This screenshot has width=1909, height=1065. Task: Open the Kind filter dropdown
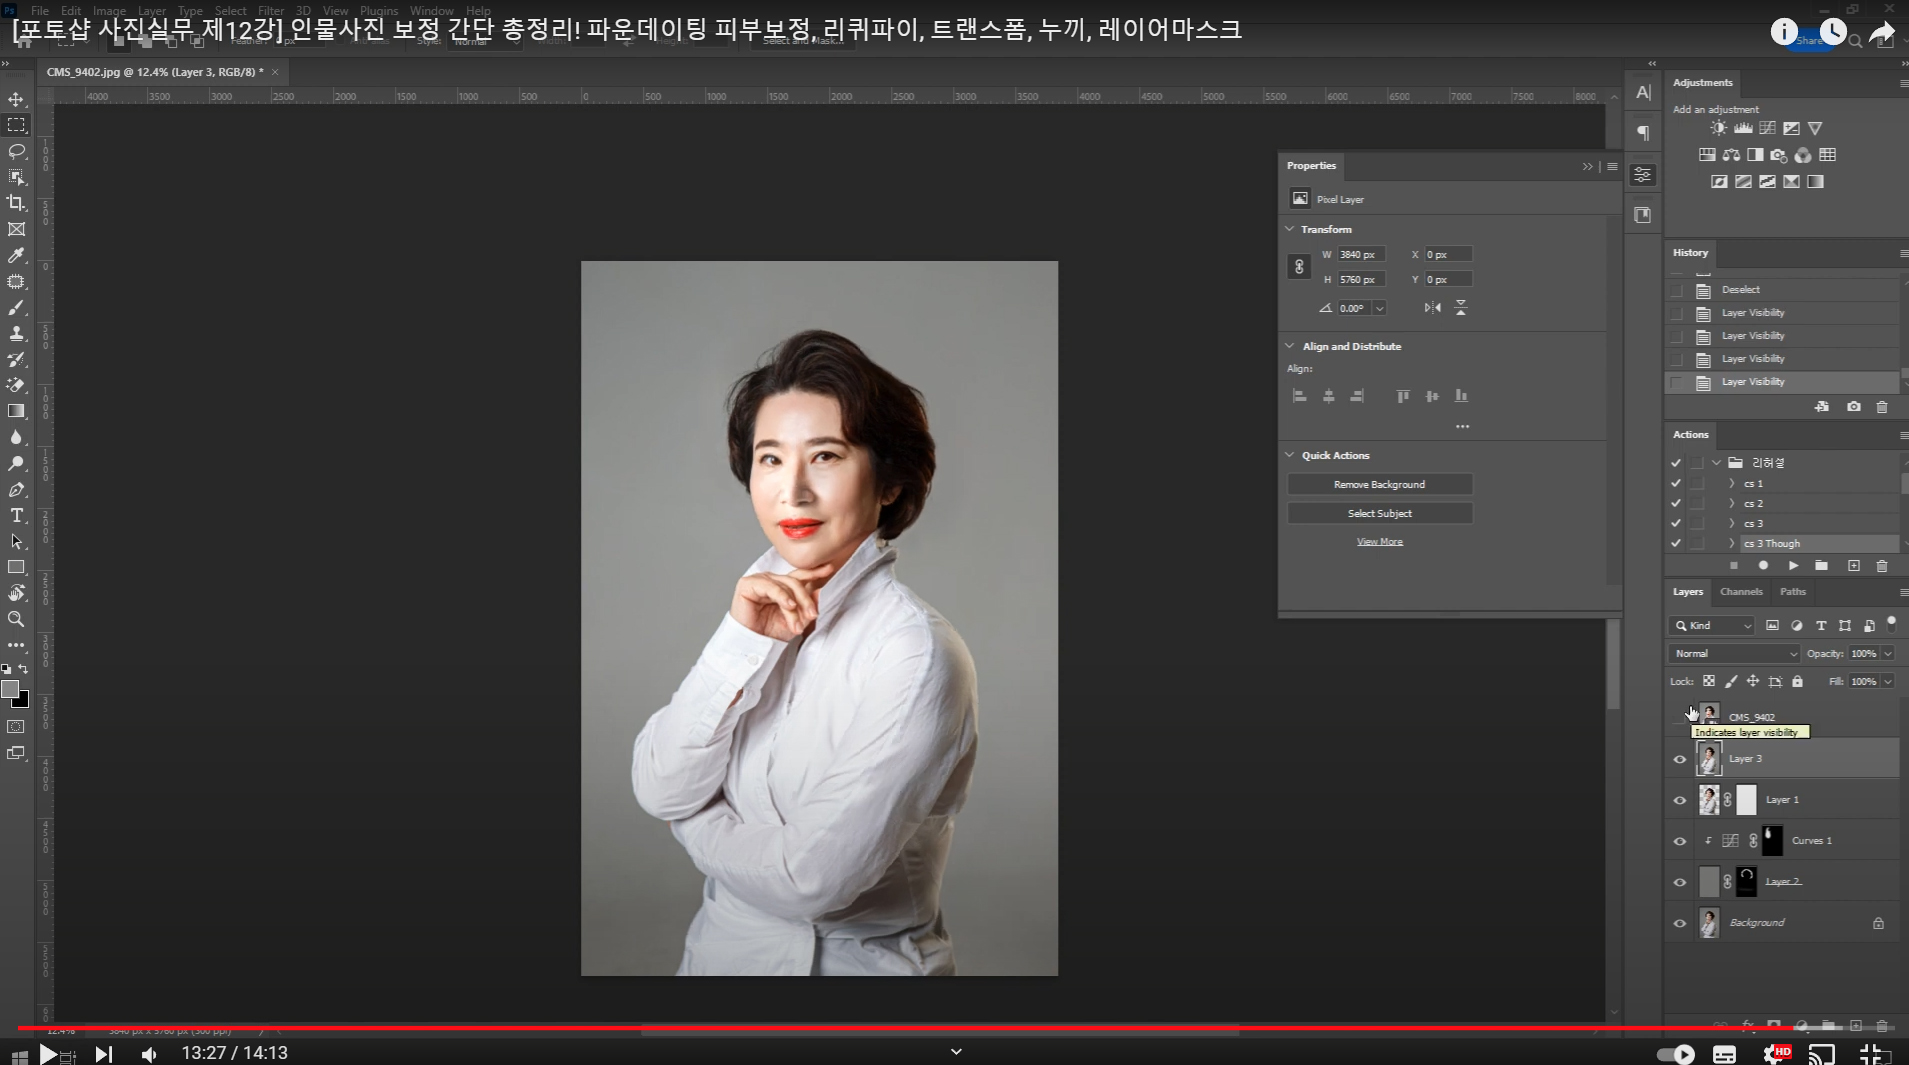[x=1712, y=625]
